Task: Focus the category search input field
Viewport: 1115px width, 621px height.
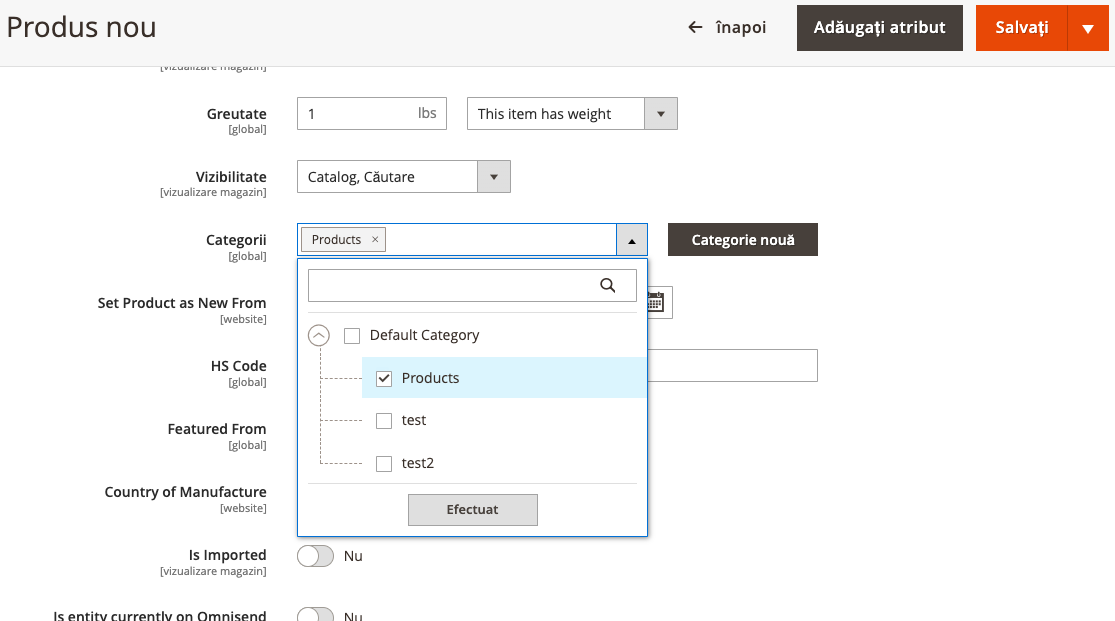Action: point(472,285)
